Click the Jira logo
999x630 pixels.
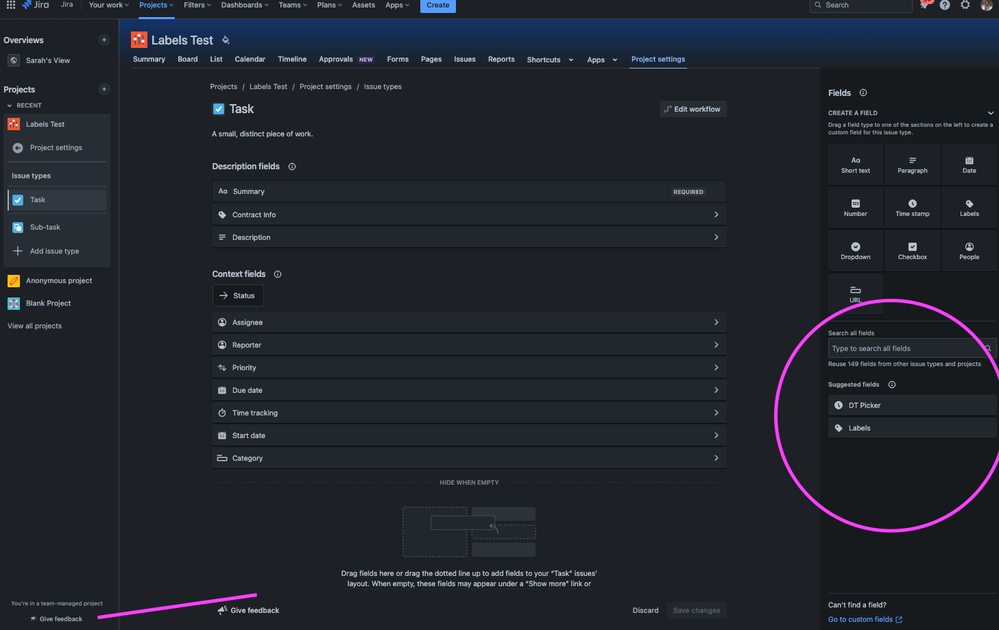(36, 4)
